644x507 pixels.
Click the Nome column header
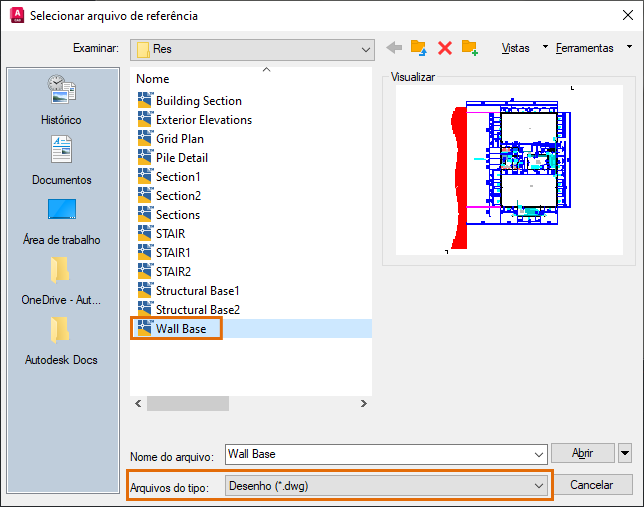pos(153,78)
